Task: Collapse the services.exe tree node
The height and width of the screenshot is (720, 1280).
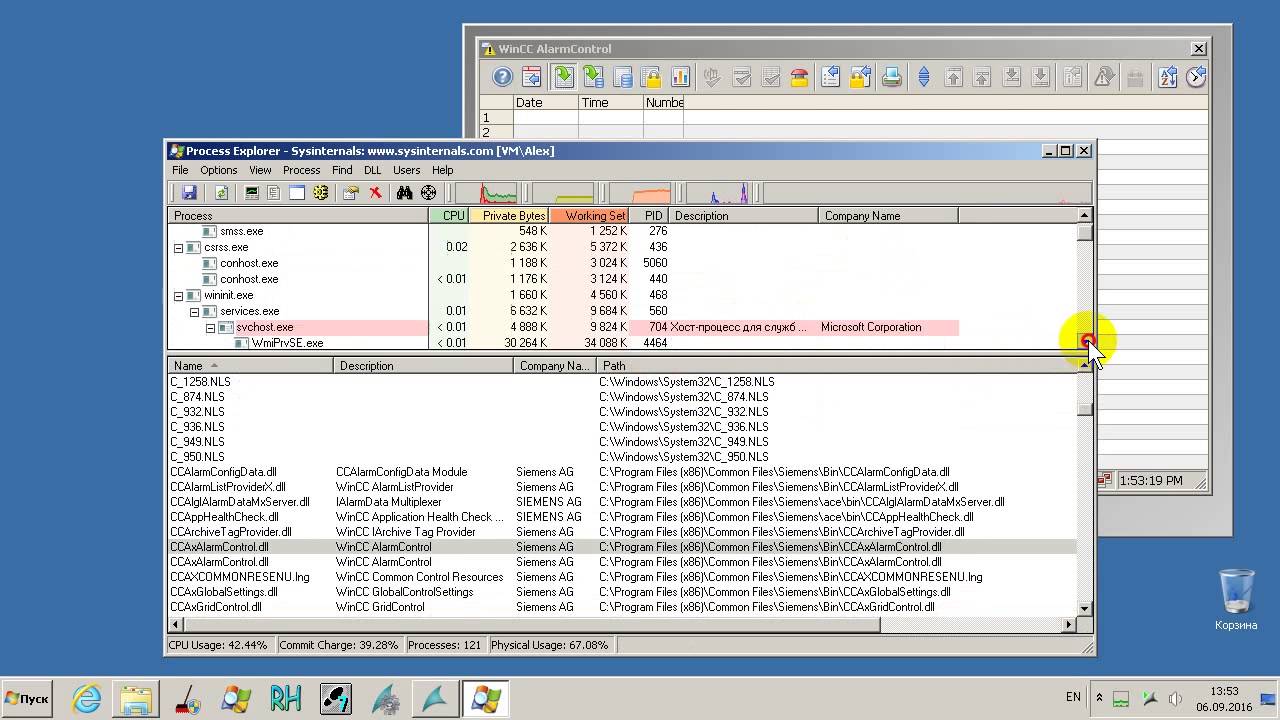Action: click(195, 311)
